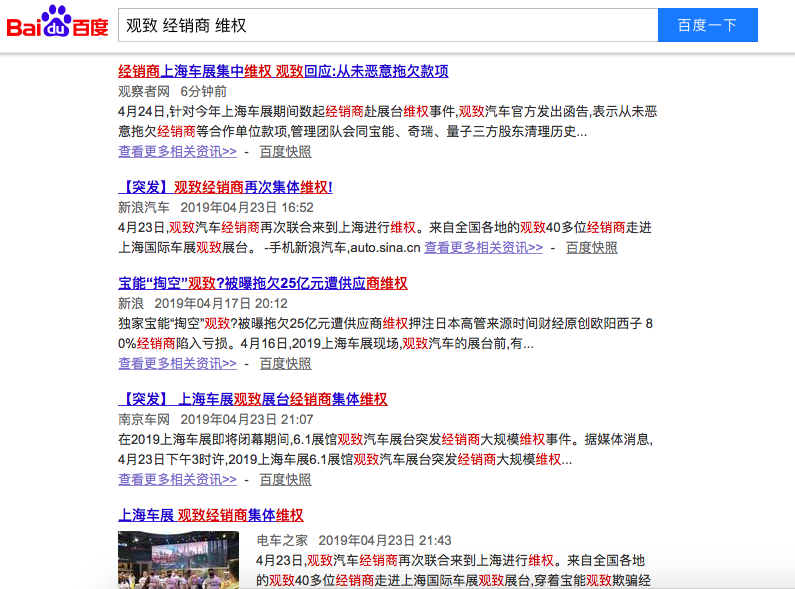
Task: Click the date 2019年04月23日 16:52
Action: [247, 207]
